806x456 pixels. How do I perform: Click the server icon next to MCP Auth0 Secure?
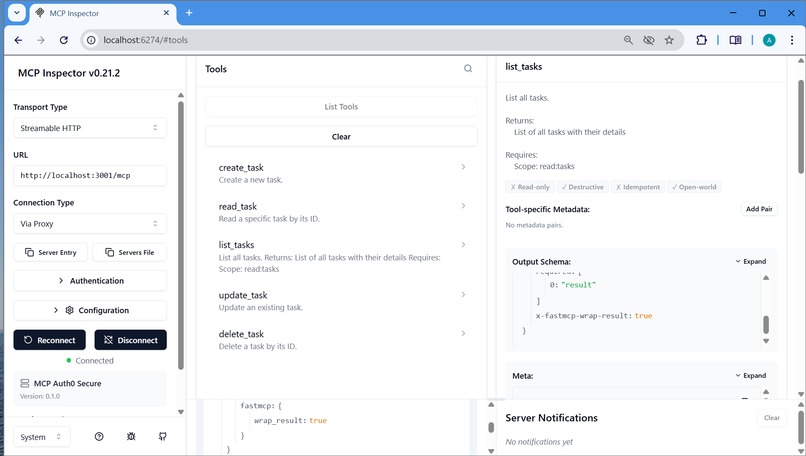pyautogui.click(x=25, y=384)
